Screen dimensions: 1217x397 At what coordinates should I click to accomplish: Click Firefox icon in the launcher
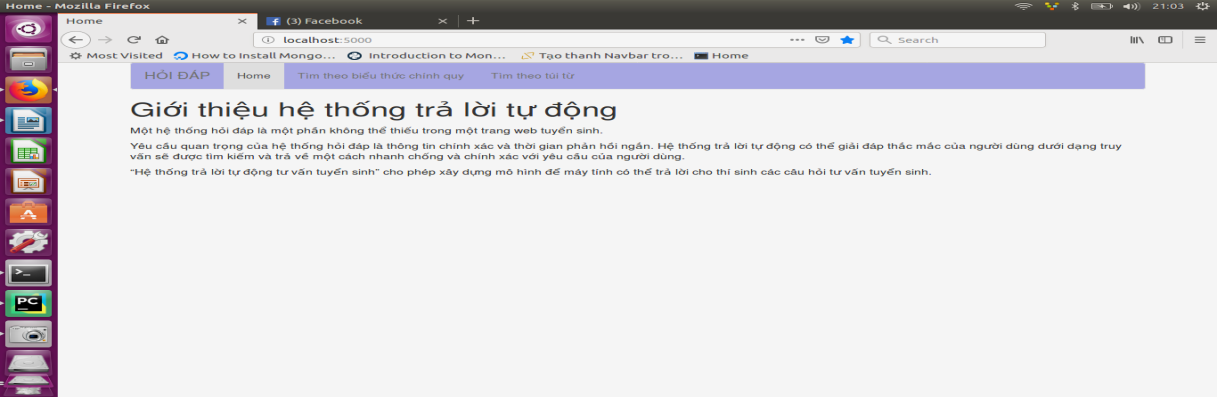[28, 90]
